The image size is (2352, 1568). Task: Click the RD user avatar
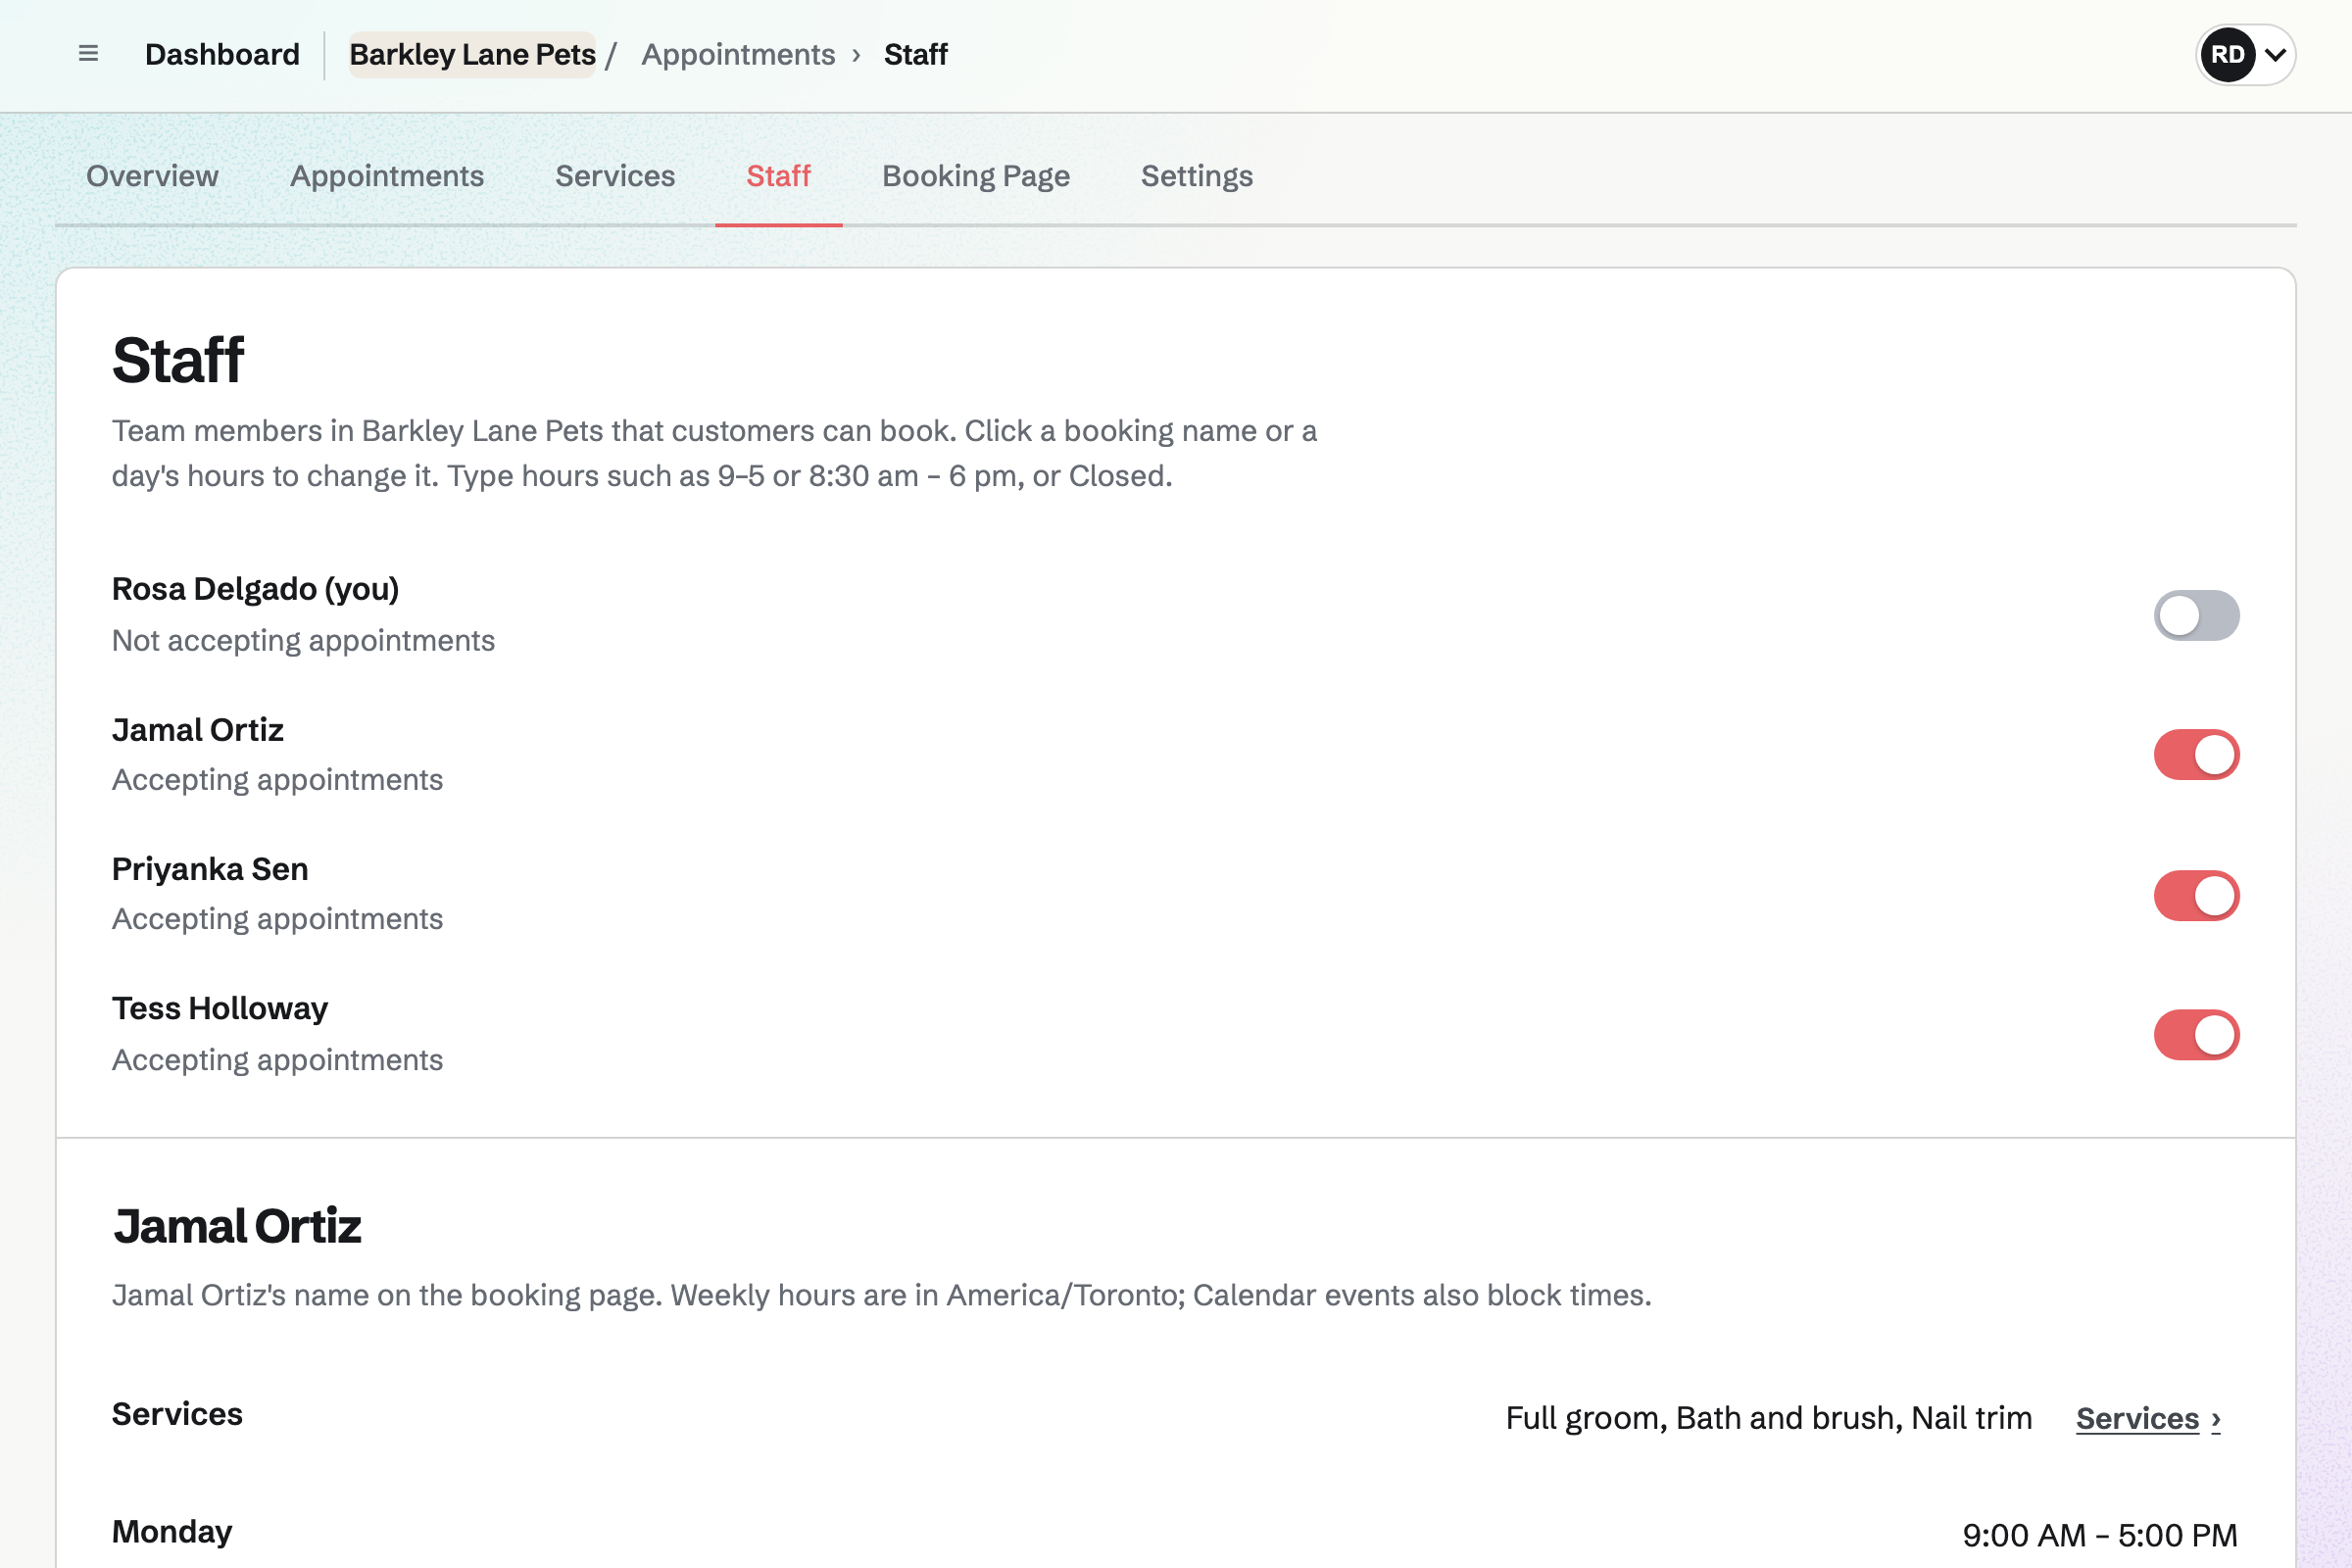click(2227, 54)
